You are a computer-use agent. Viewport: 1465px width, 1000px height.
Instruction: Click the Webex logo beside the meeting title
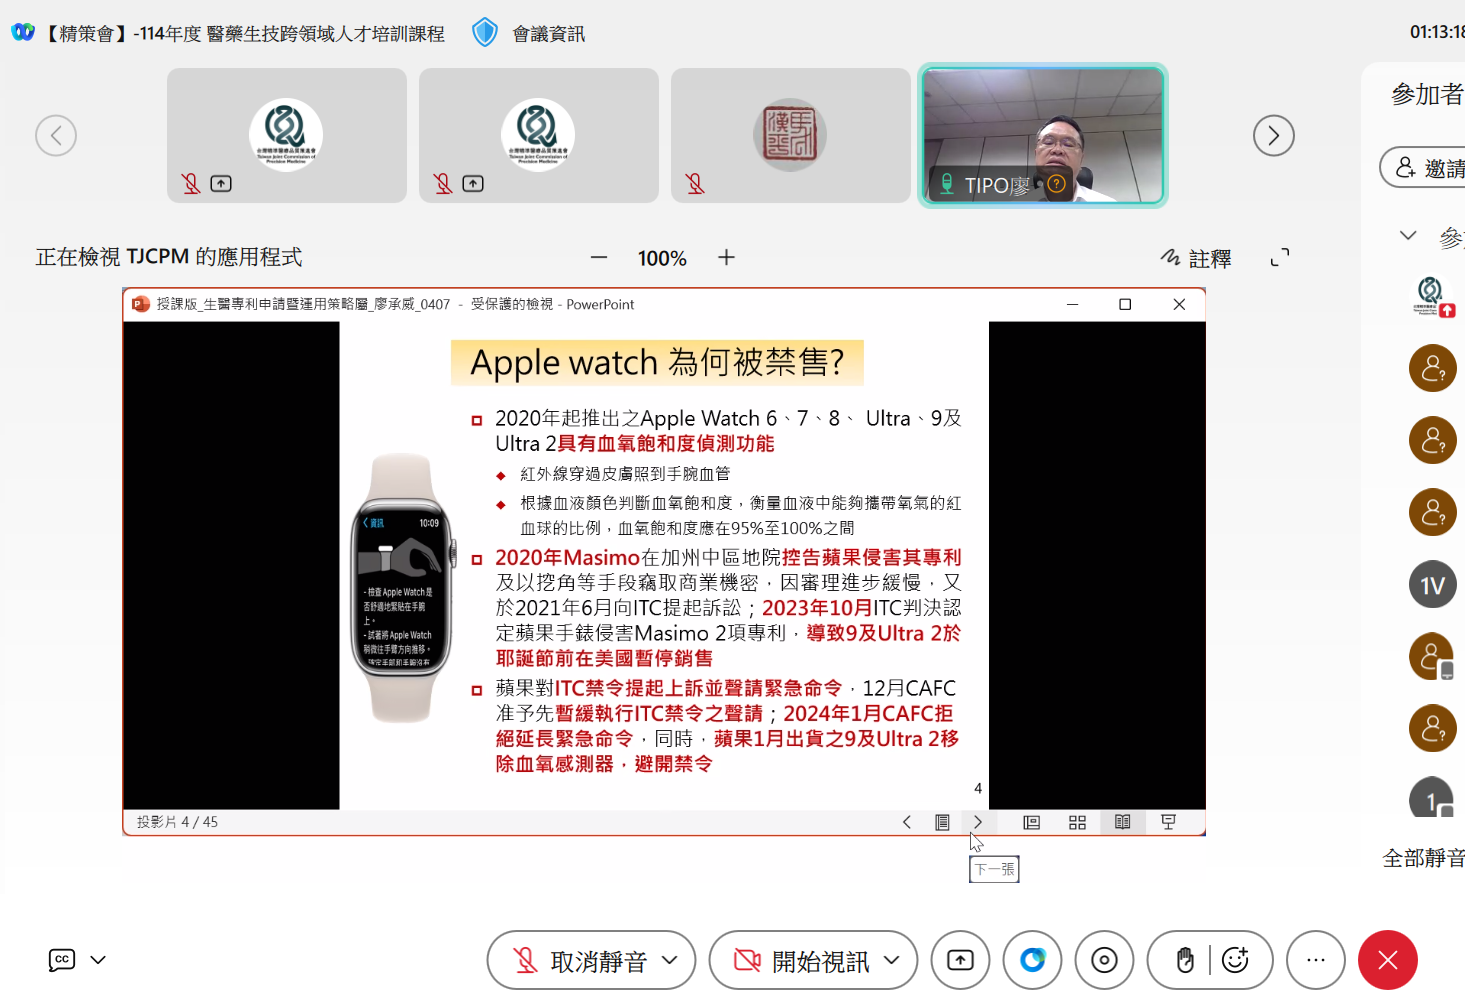[22, 33]
